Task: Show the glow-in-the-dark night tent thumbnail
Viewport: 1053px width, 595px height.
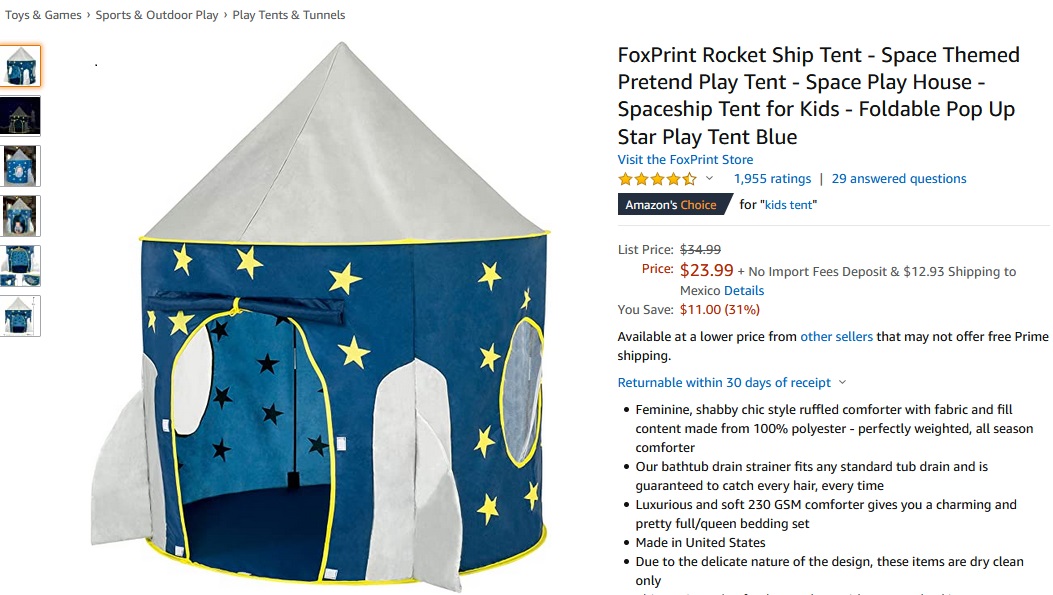Action: (x=21, y=116)
